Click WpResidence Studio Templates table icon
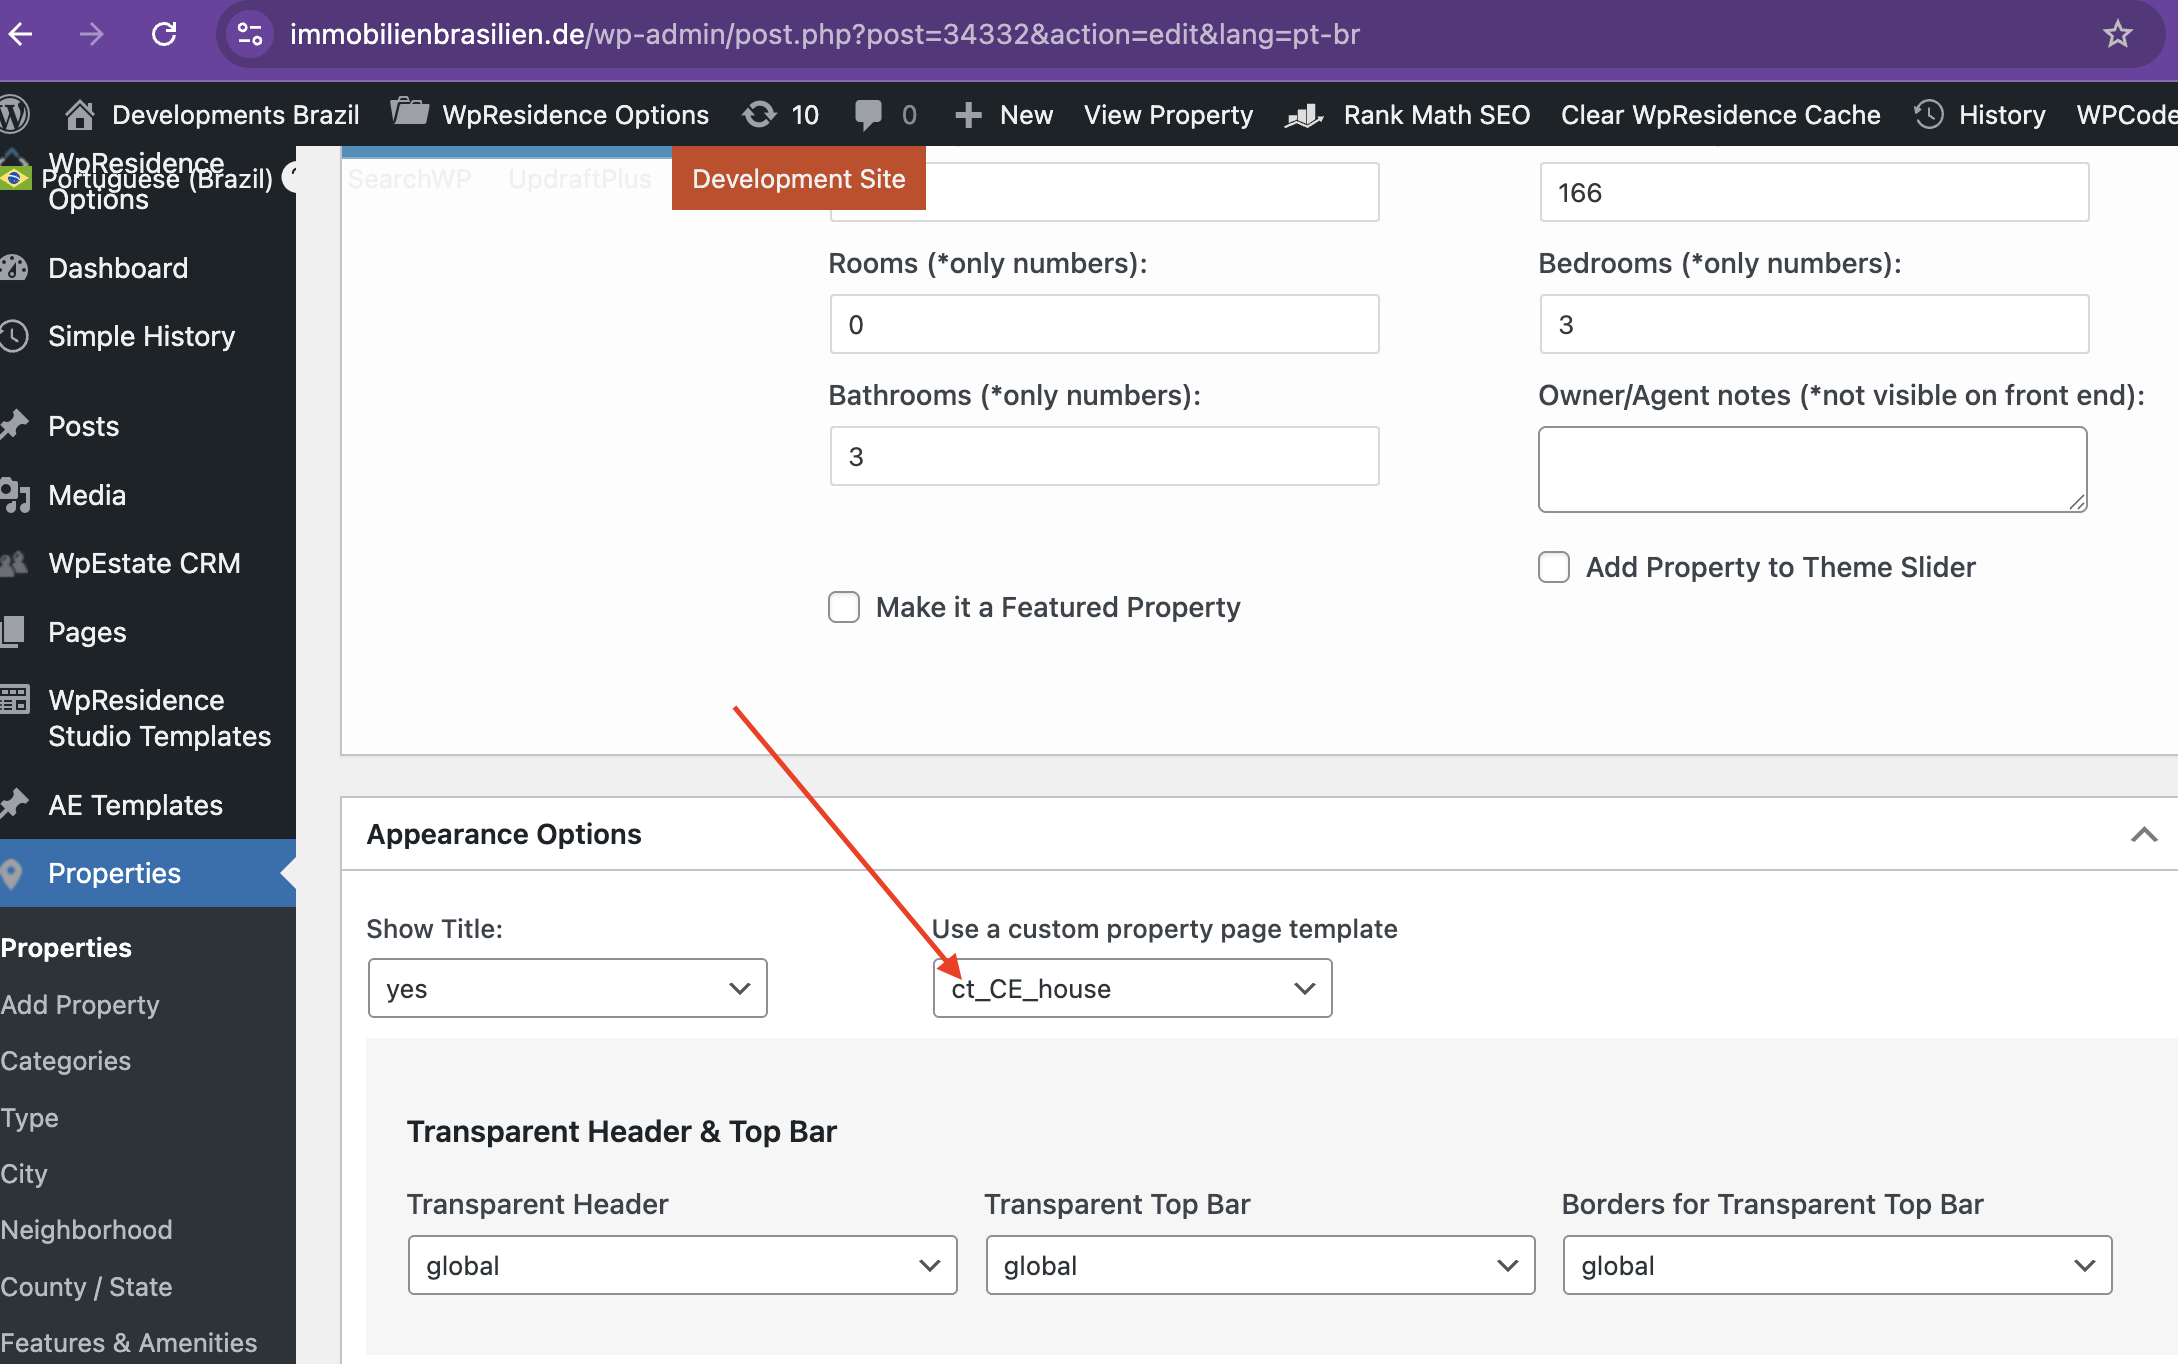This screenshot has height=1364, width=2178. pyautogui.click(x=14, y=699)
